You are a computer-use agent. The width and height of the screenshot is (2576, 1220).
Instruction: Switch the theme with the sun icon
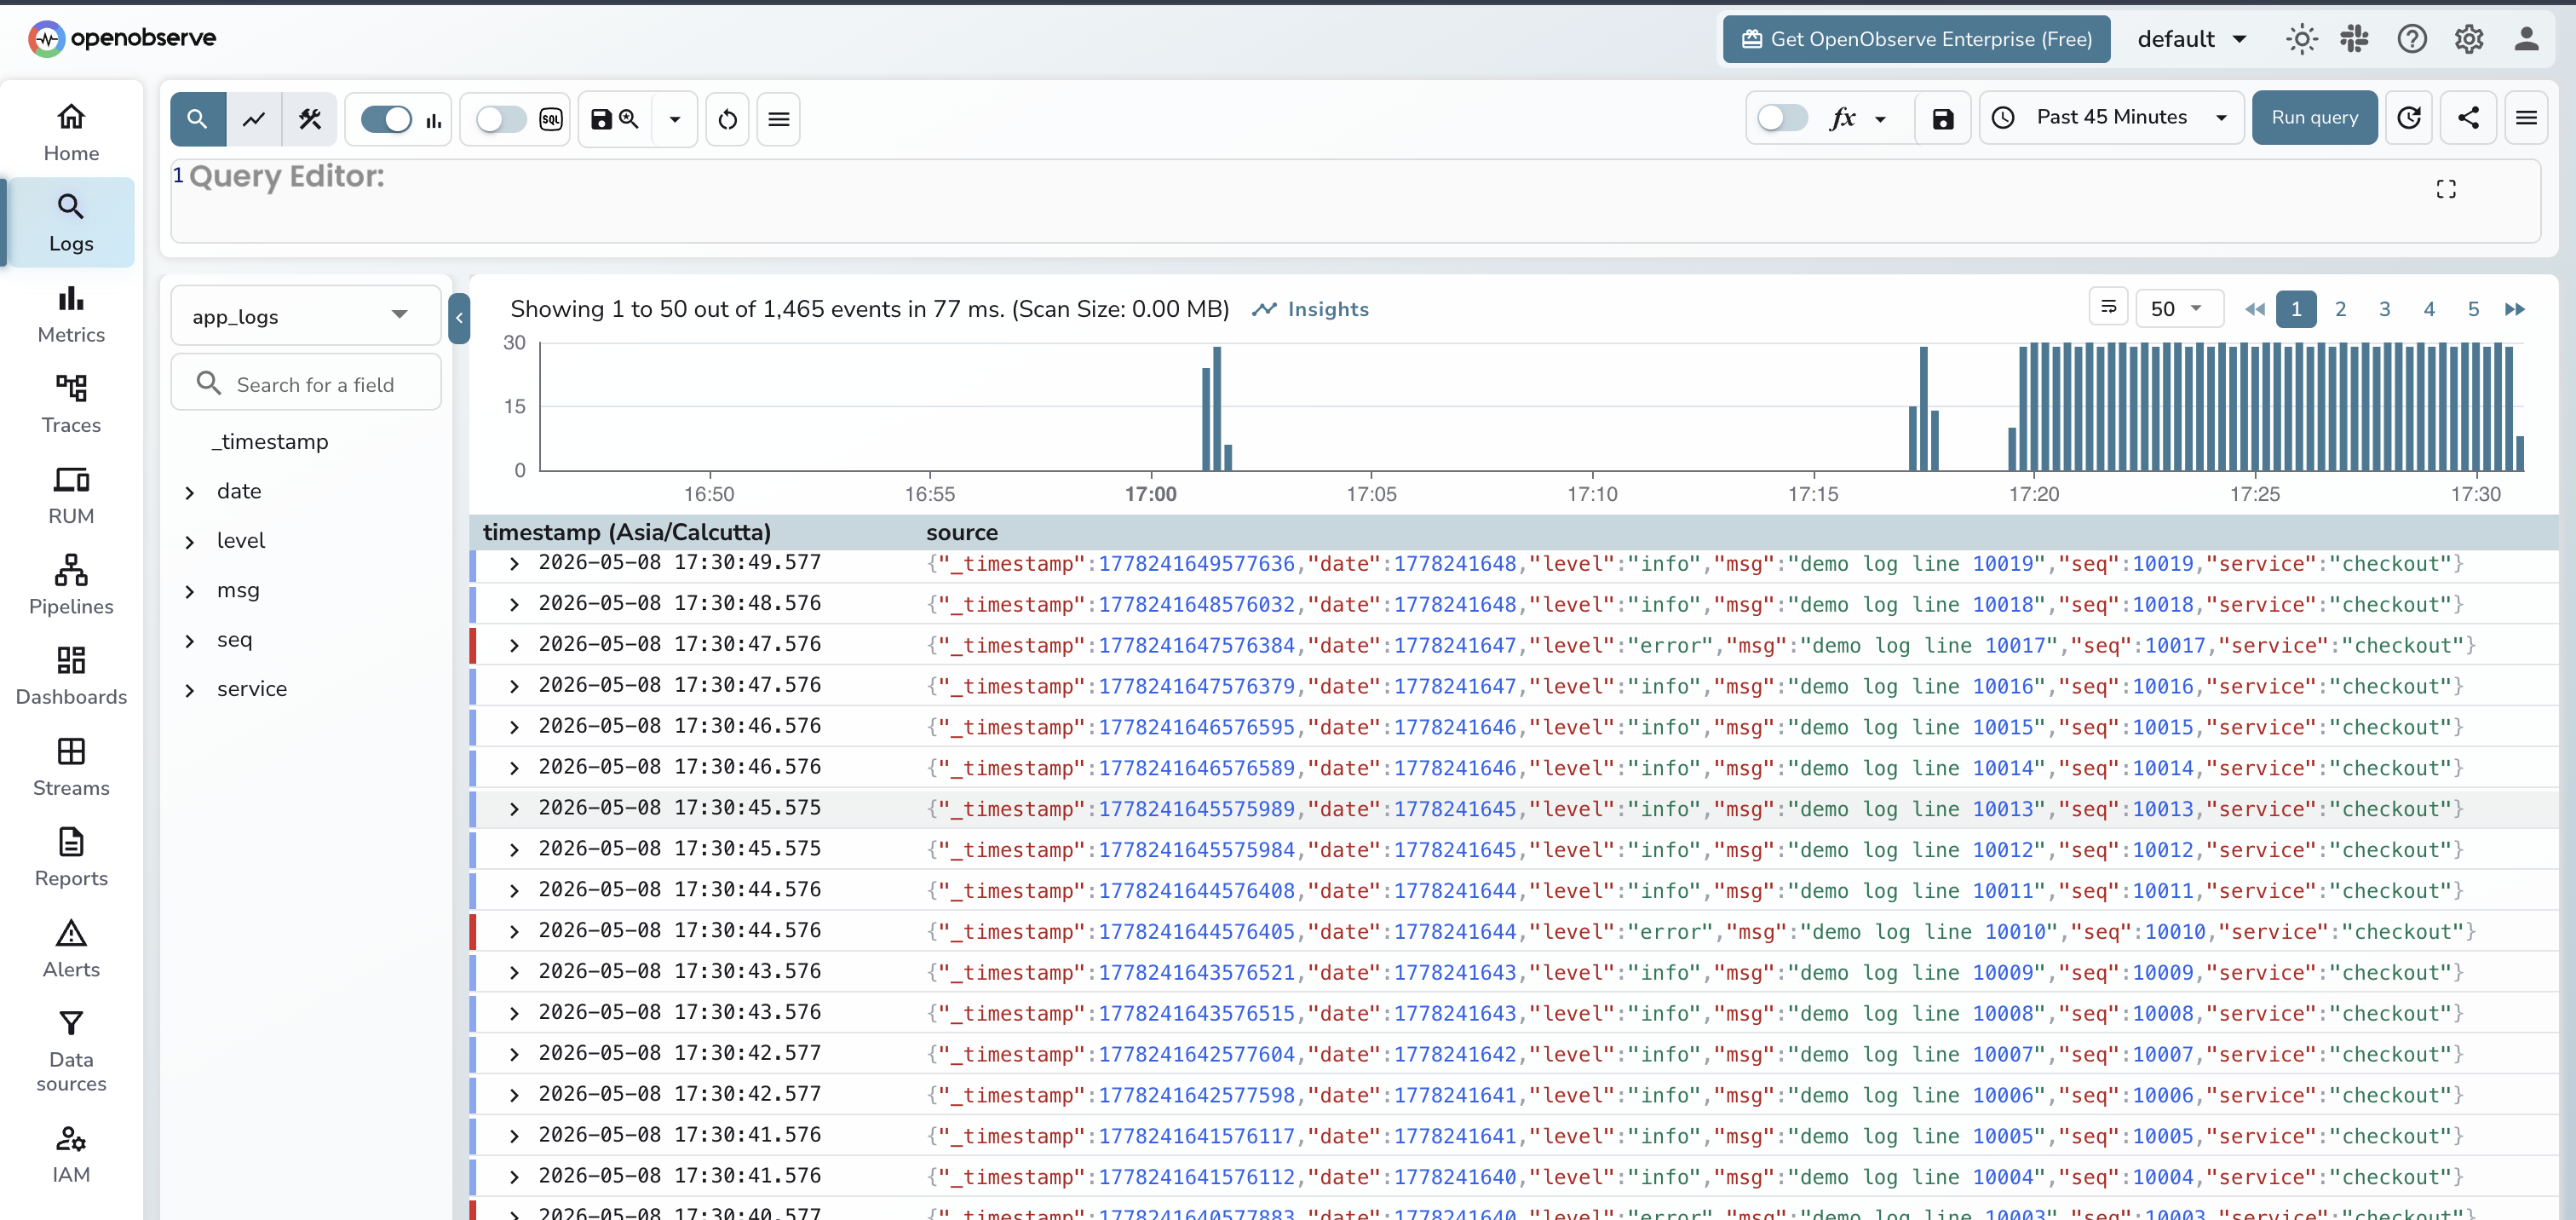coord(2302,39)
